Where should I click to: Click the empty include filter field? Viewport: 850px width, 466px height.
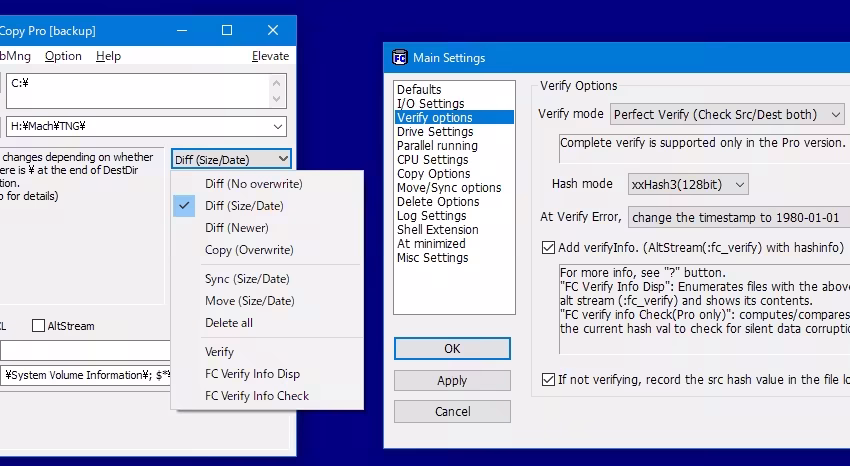86,351
